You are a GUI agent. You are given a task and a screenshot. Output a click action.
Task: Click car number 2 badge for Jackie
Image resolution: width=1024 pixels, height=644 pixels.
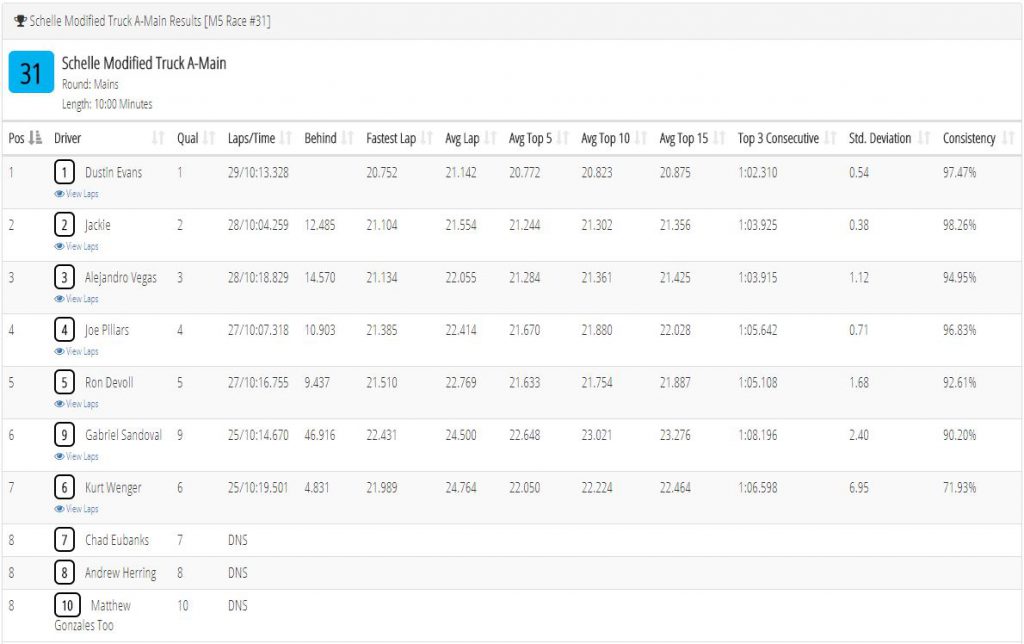tap(64, 225)
